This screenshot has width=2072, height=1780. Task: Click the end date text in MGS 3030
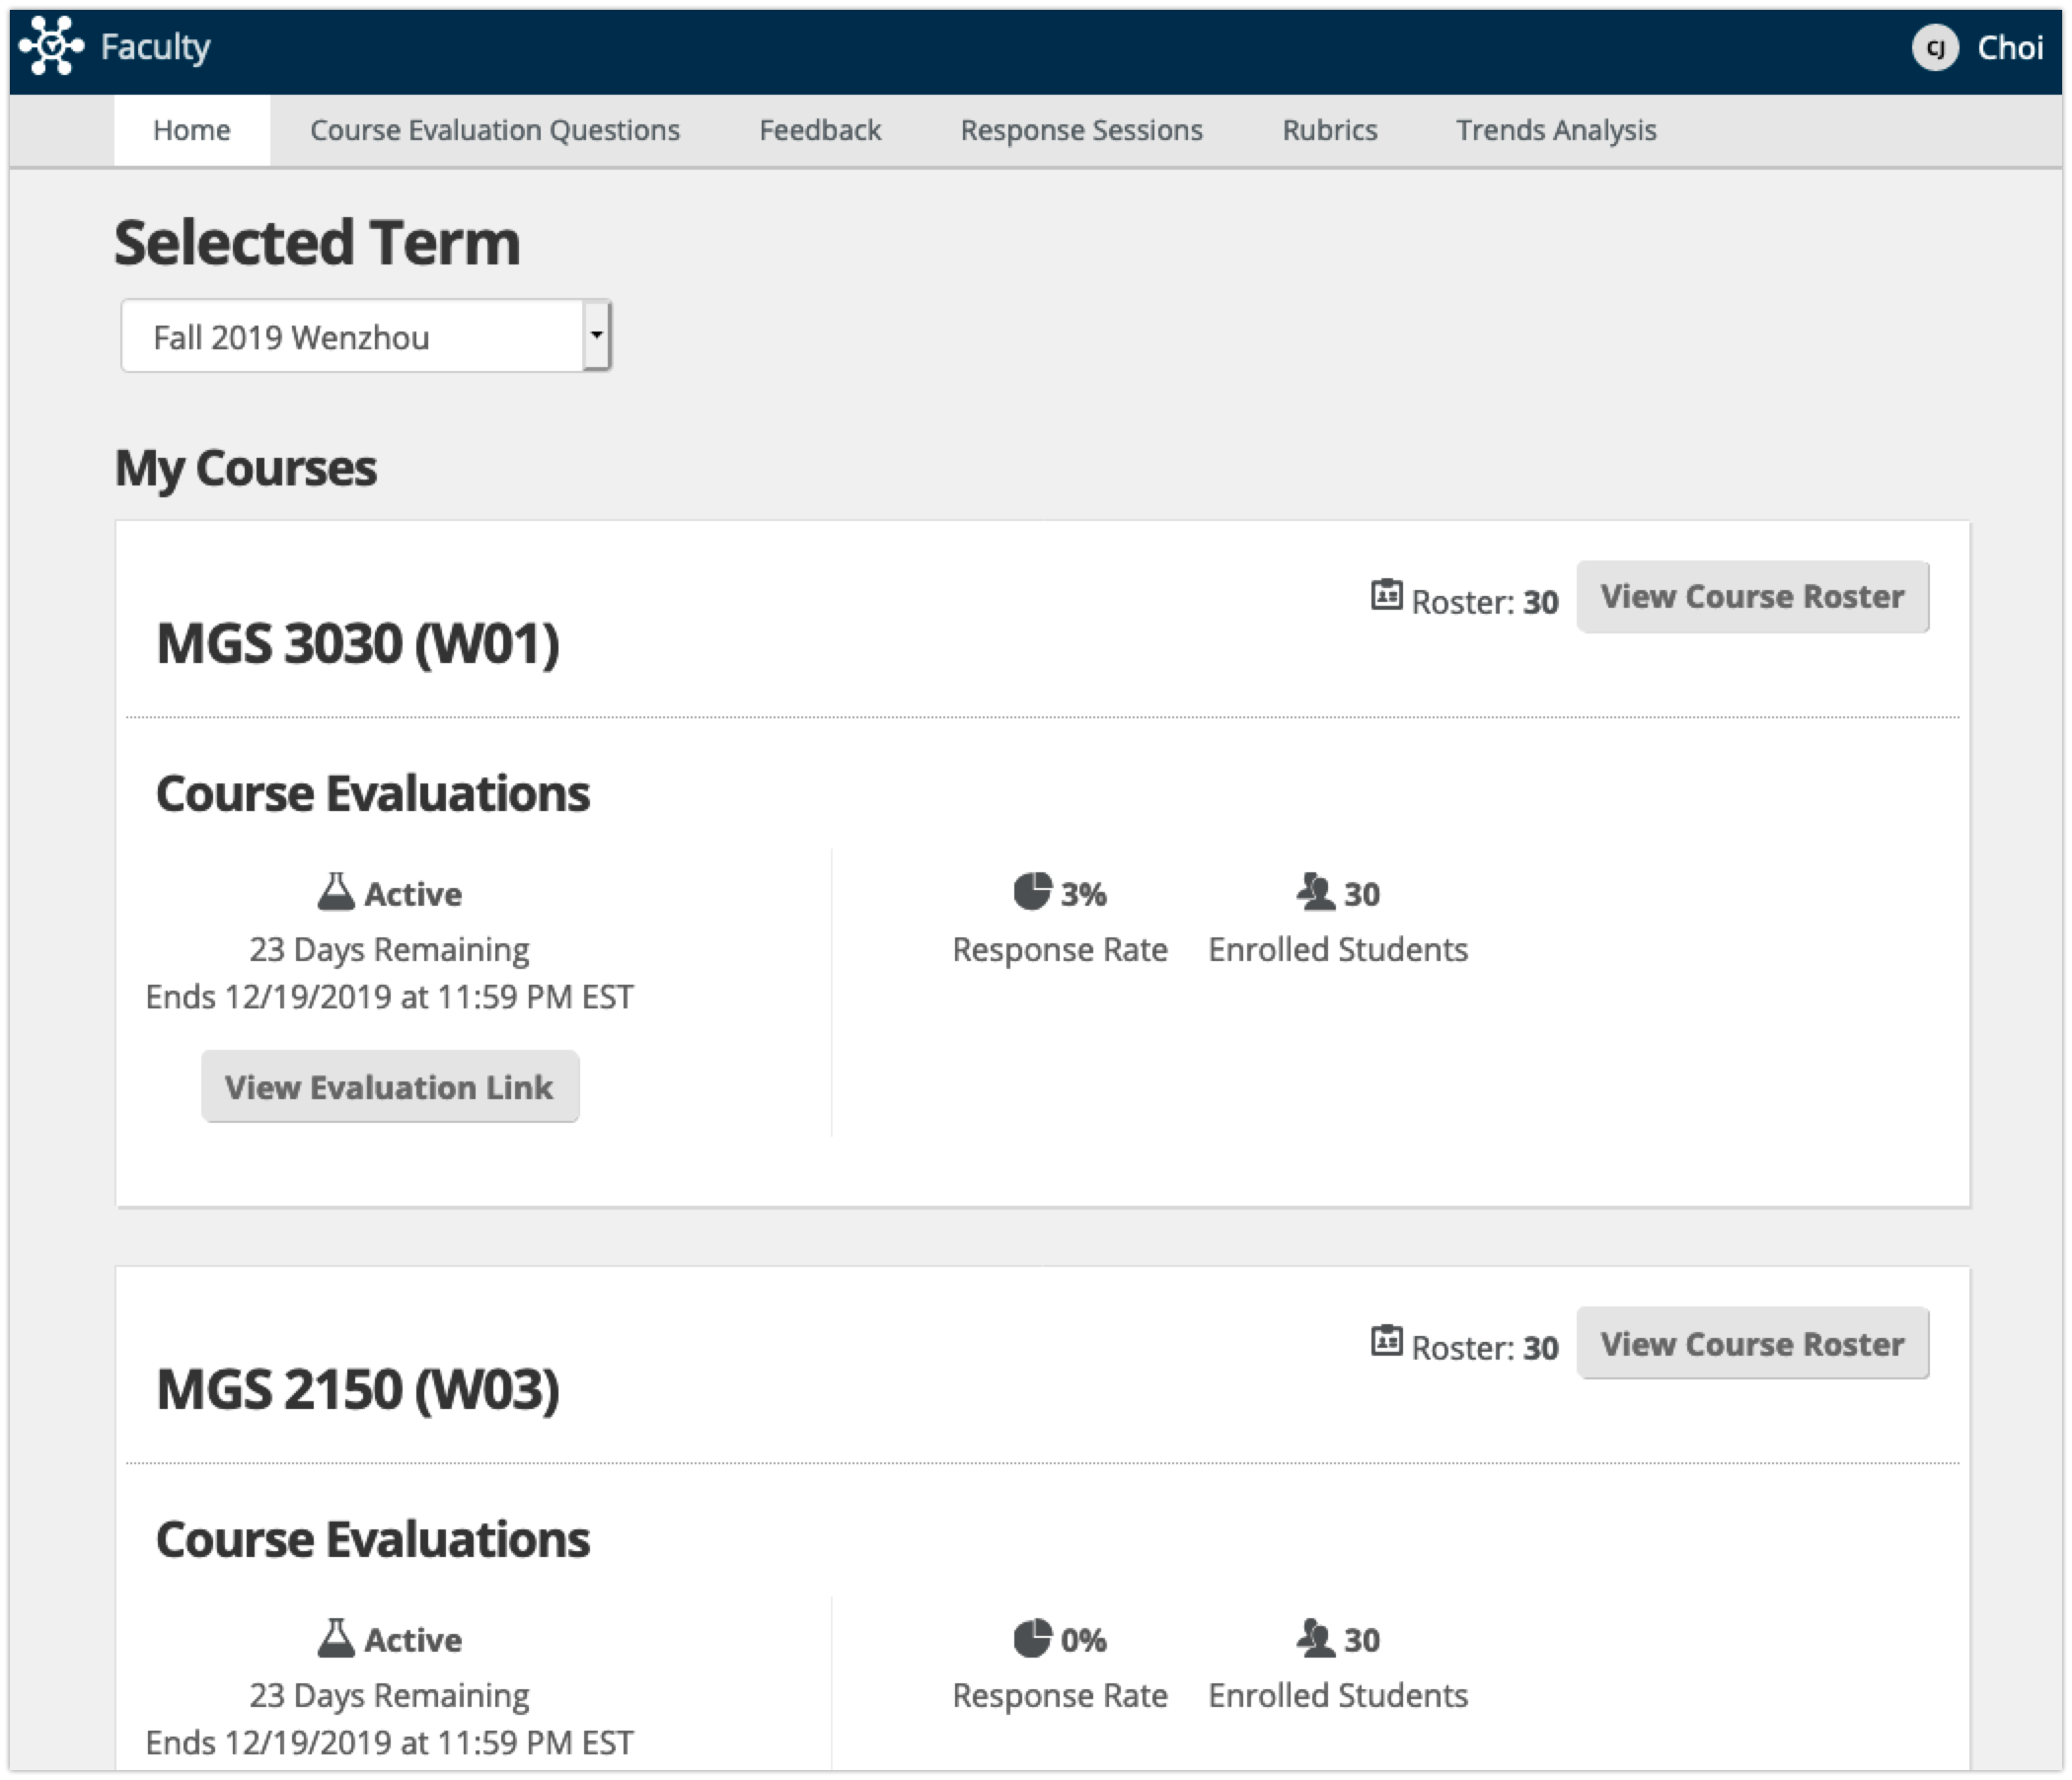pyautogui.click(x=389, y=996)
